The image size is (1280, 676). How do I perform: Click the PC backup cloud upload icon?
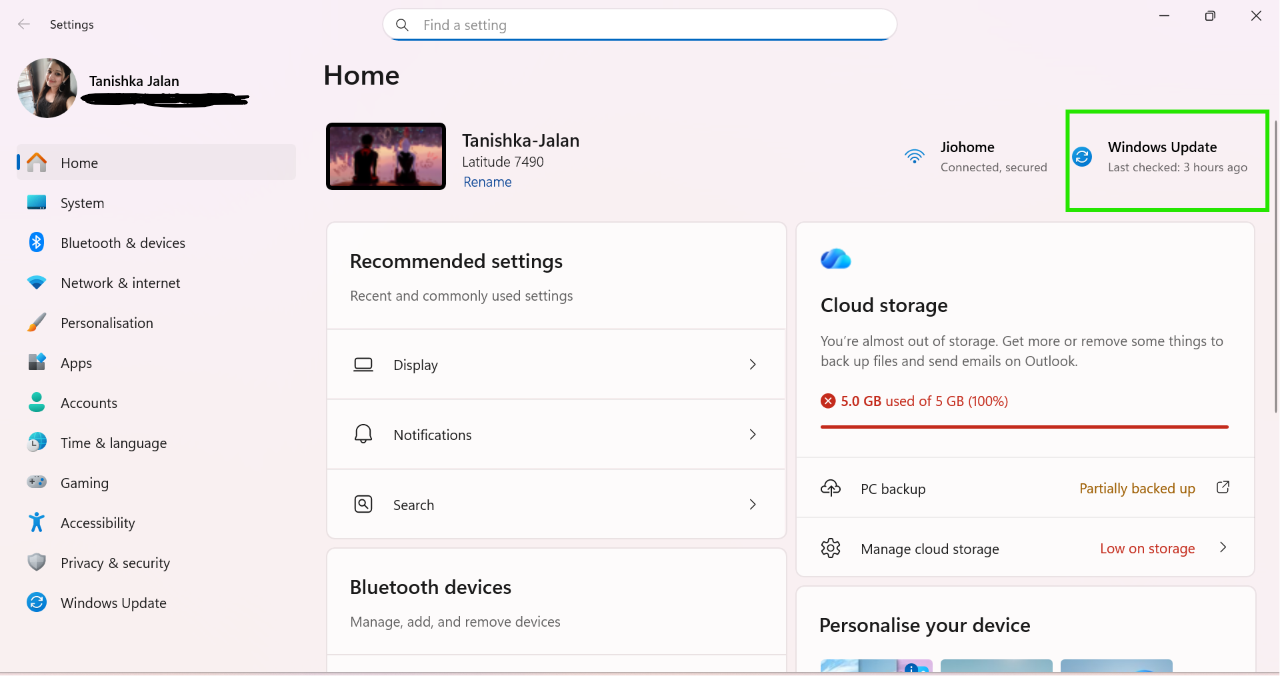pyautogui.click(x=830, y=488)
